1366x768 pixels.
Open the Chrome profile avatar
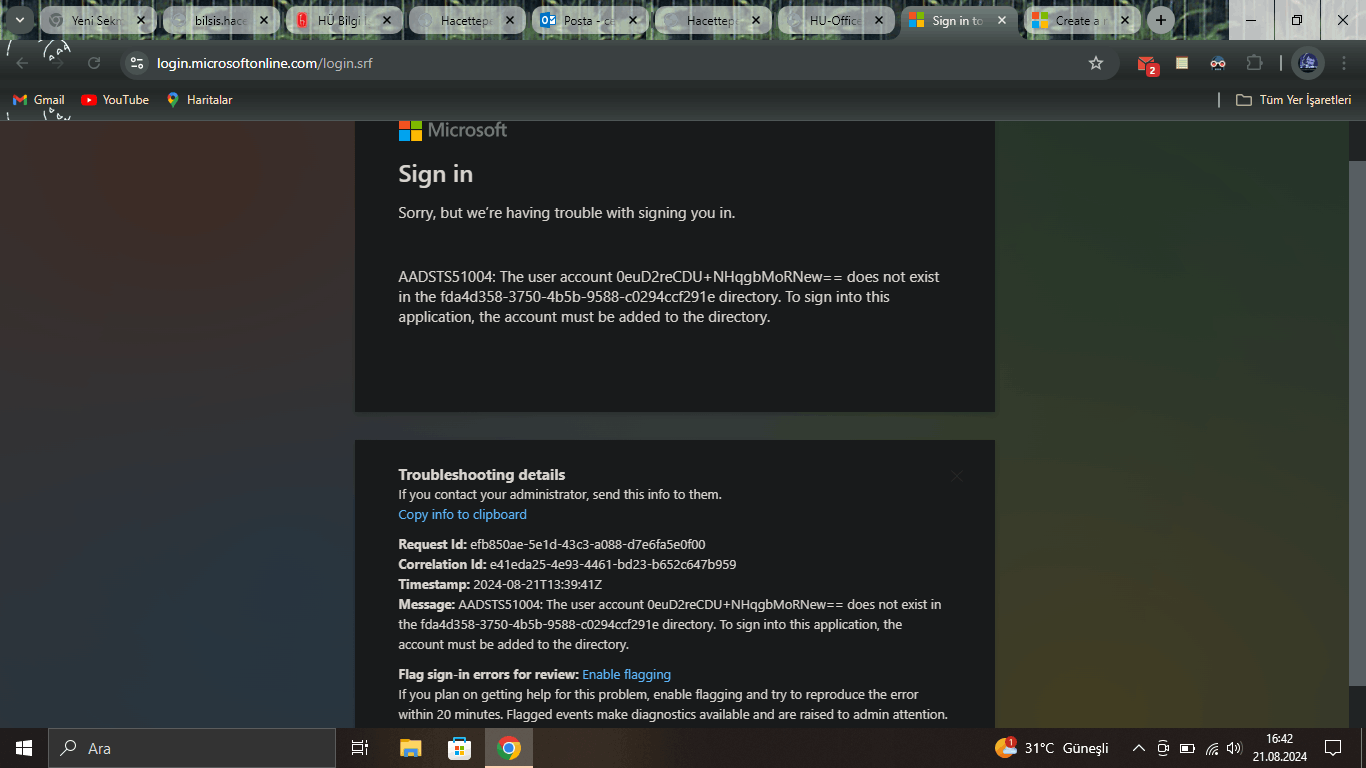pos(1308,63)
